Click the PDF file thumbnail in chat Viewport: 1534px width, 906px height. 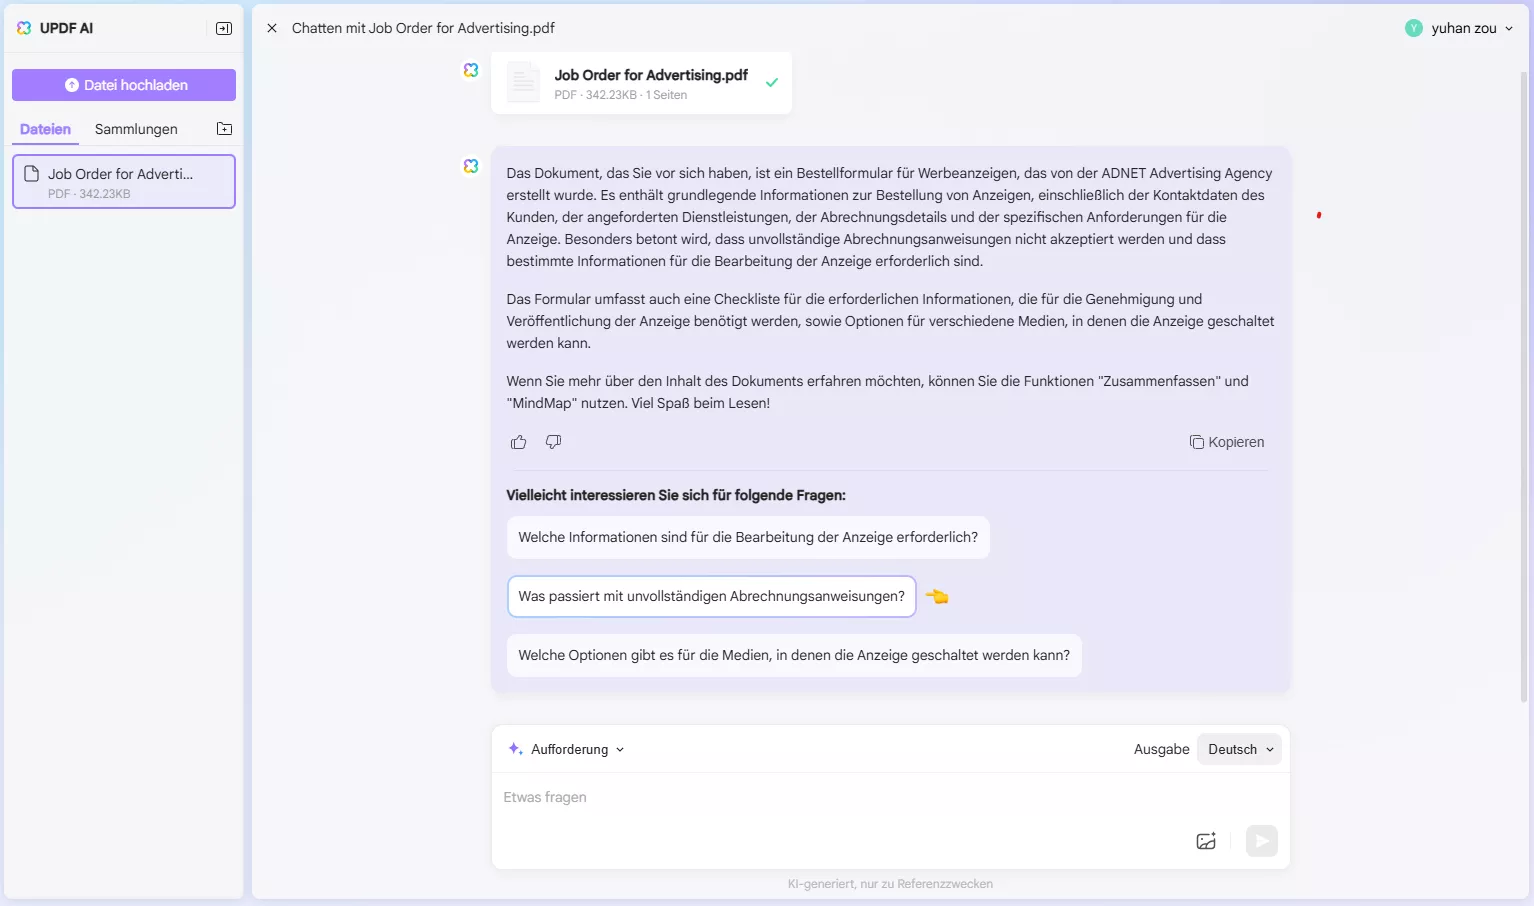523,83
